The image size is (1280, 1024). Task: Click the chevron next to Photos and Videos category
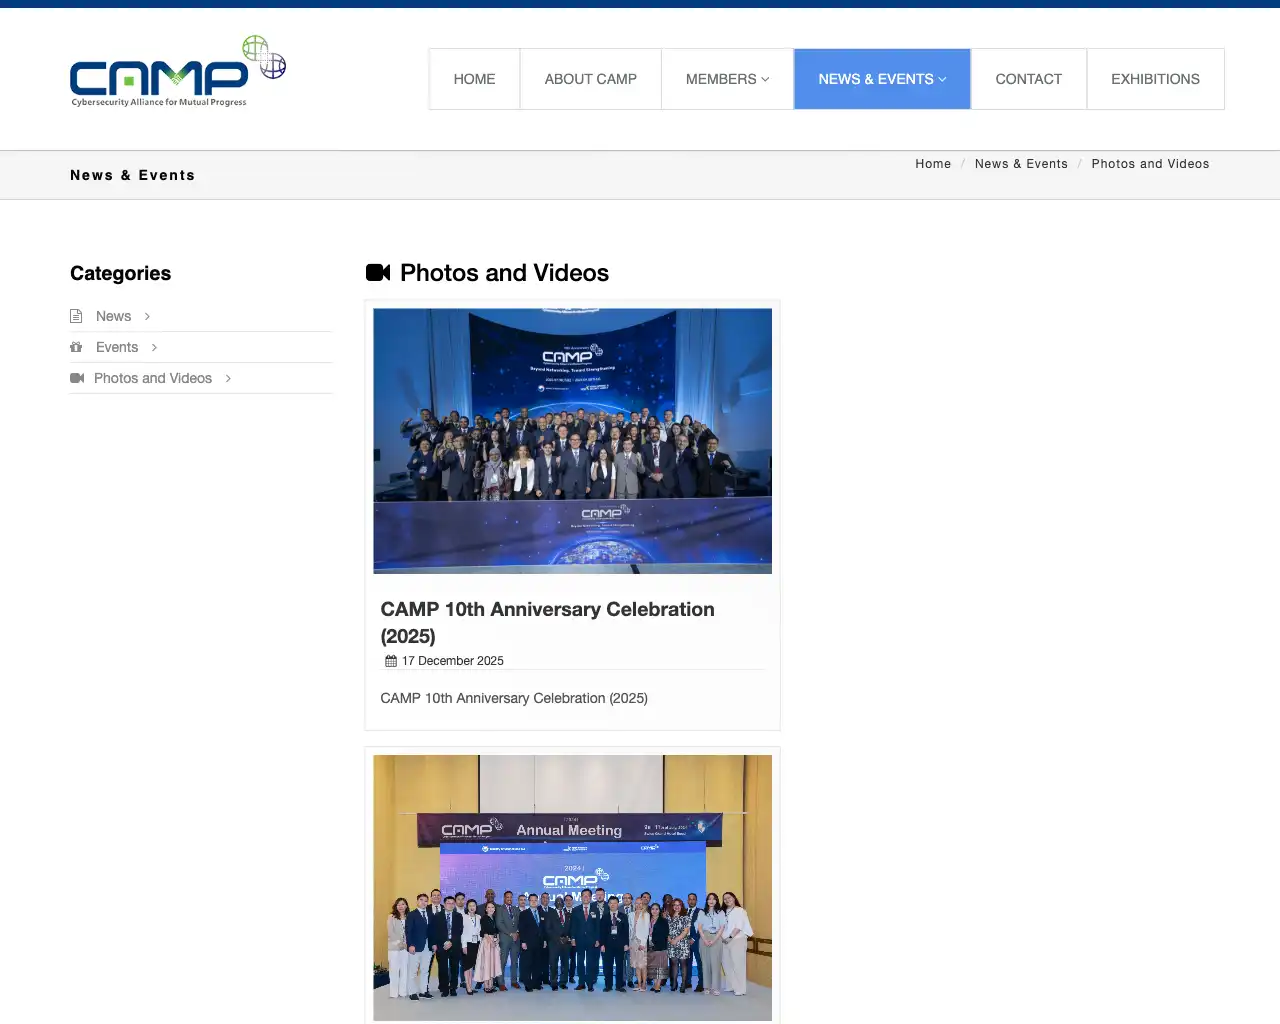pos(228,378)
